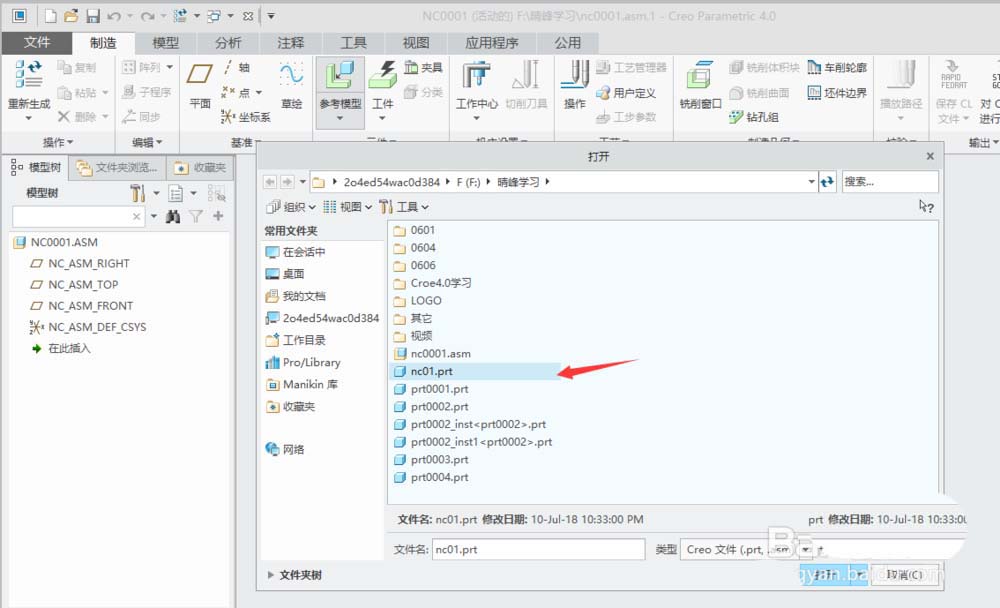Click the model tree settings hammer icon
The width and height of the screenshot is (1000, 608).
pos(137,193)
